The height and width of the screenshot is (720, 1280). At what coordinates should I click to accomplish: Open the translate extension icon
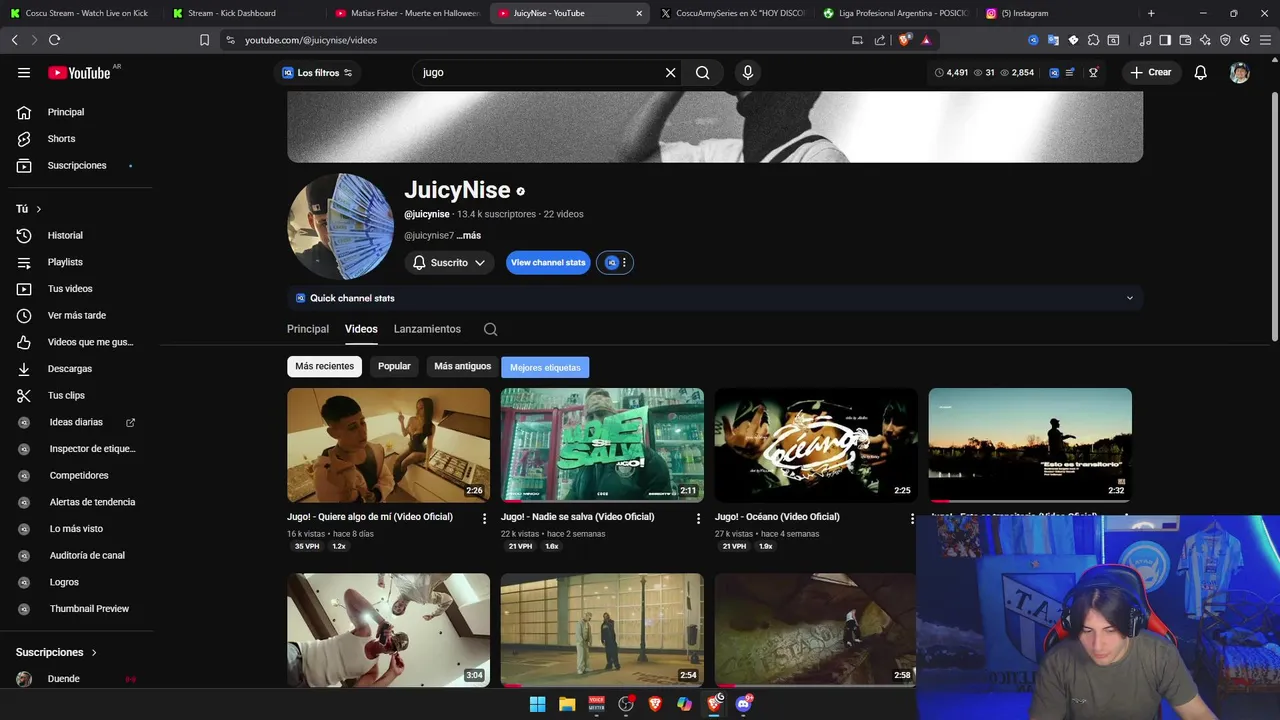(1053, 40)
